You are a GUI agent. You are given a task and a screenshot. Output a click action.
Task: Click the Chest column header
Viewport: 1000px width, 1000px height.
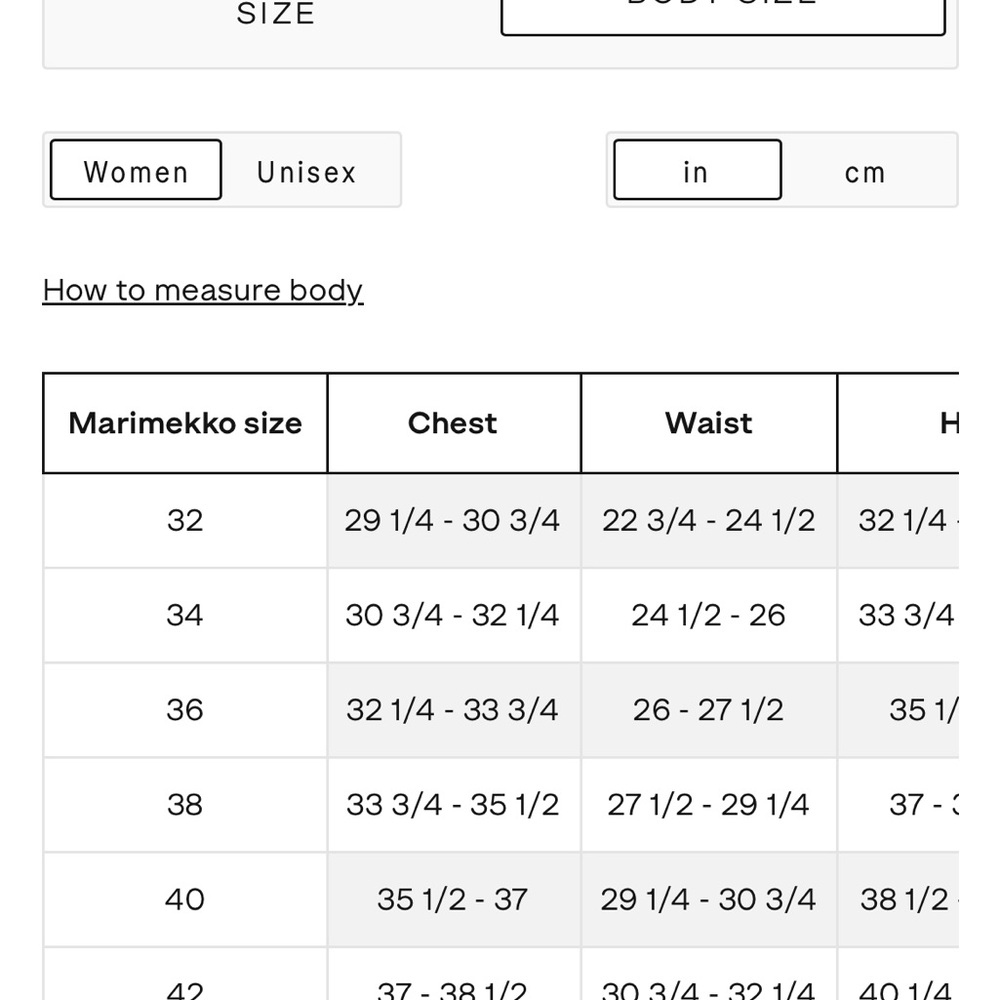click(x=454, y=423)
